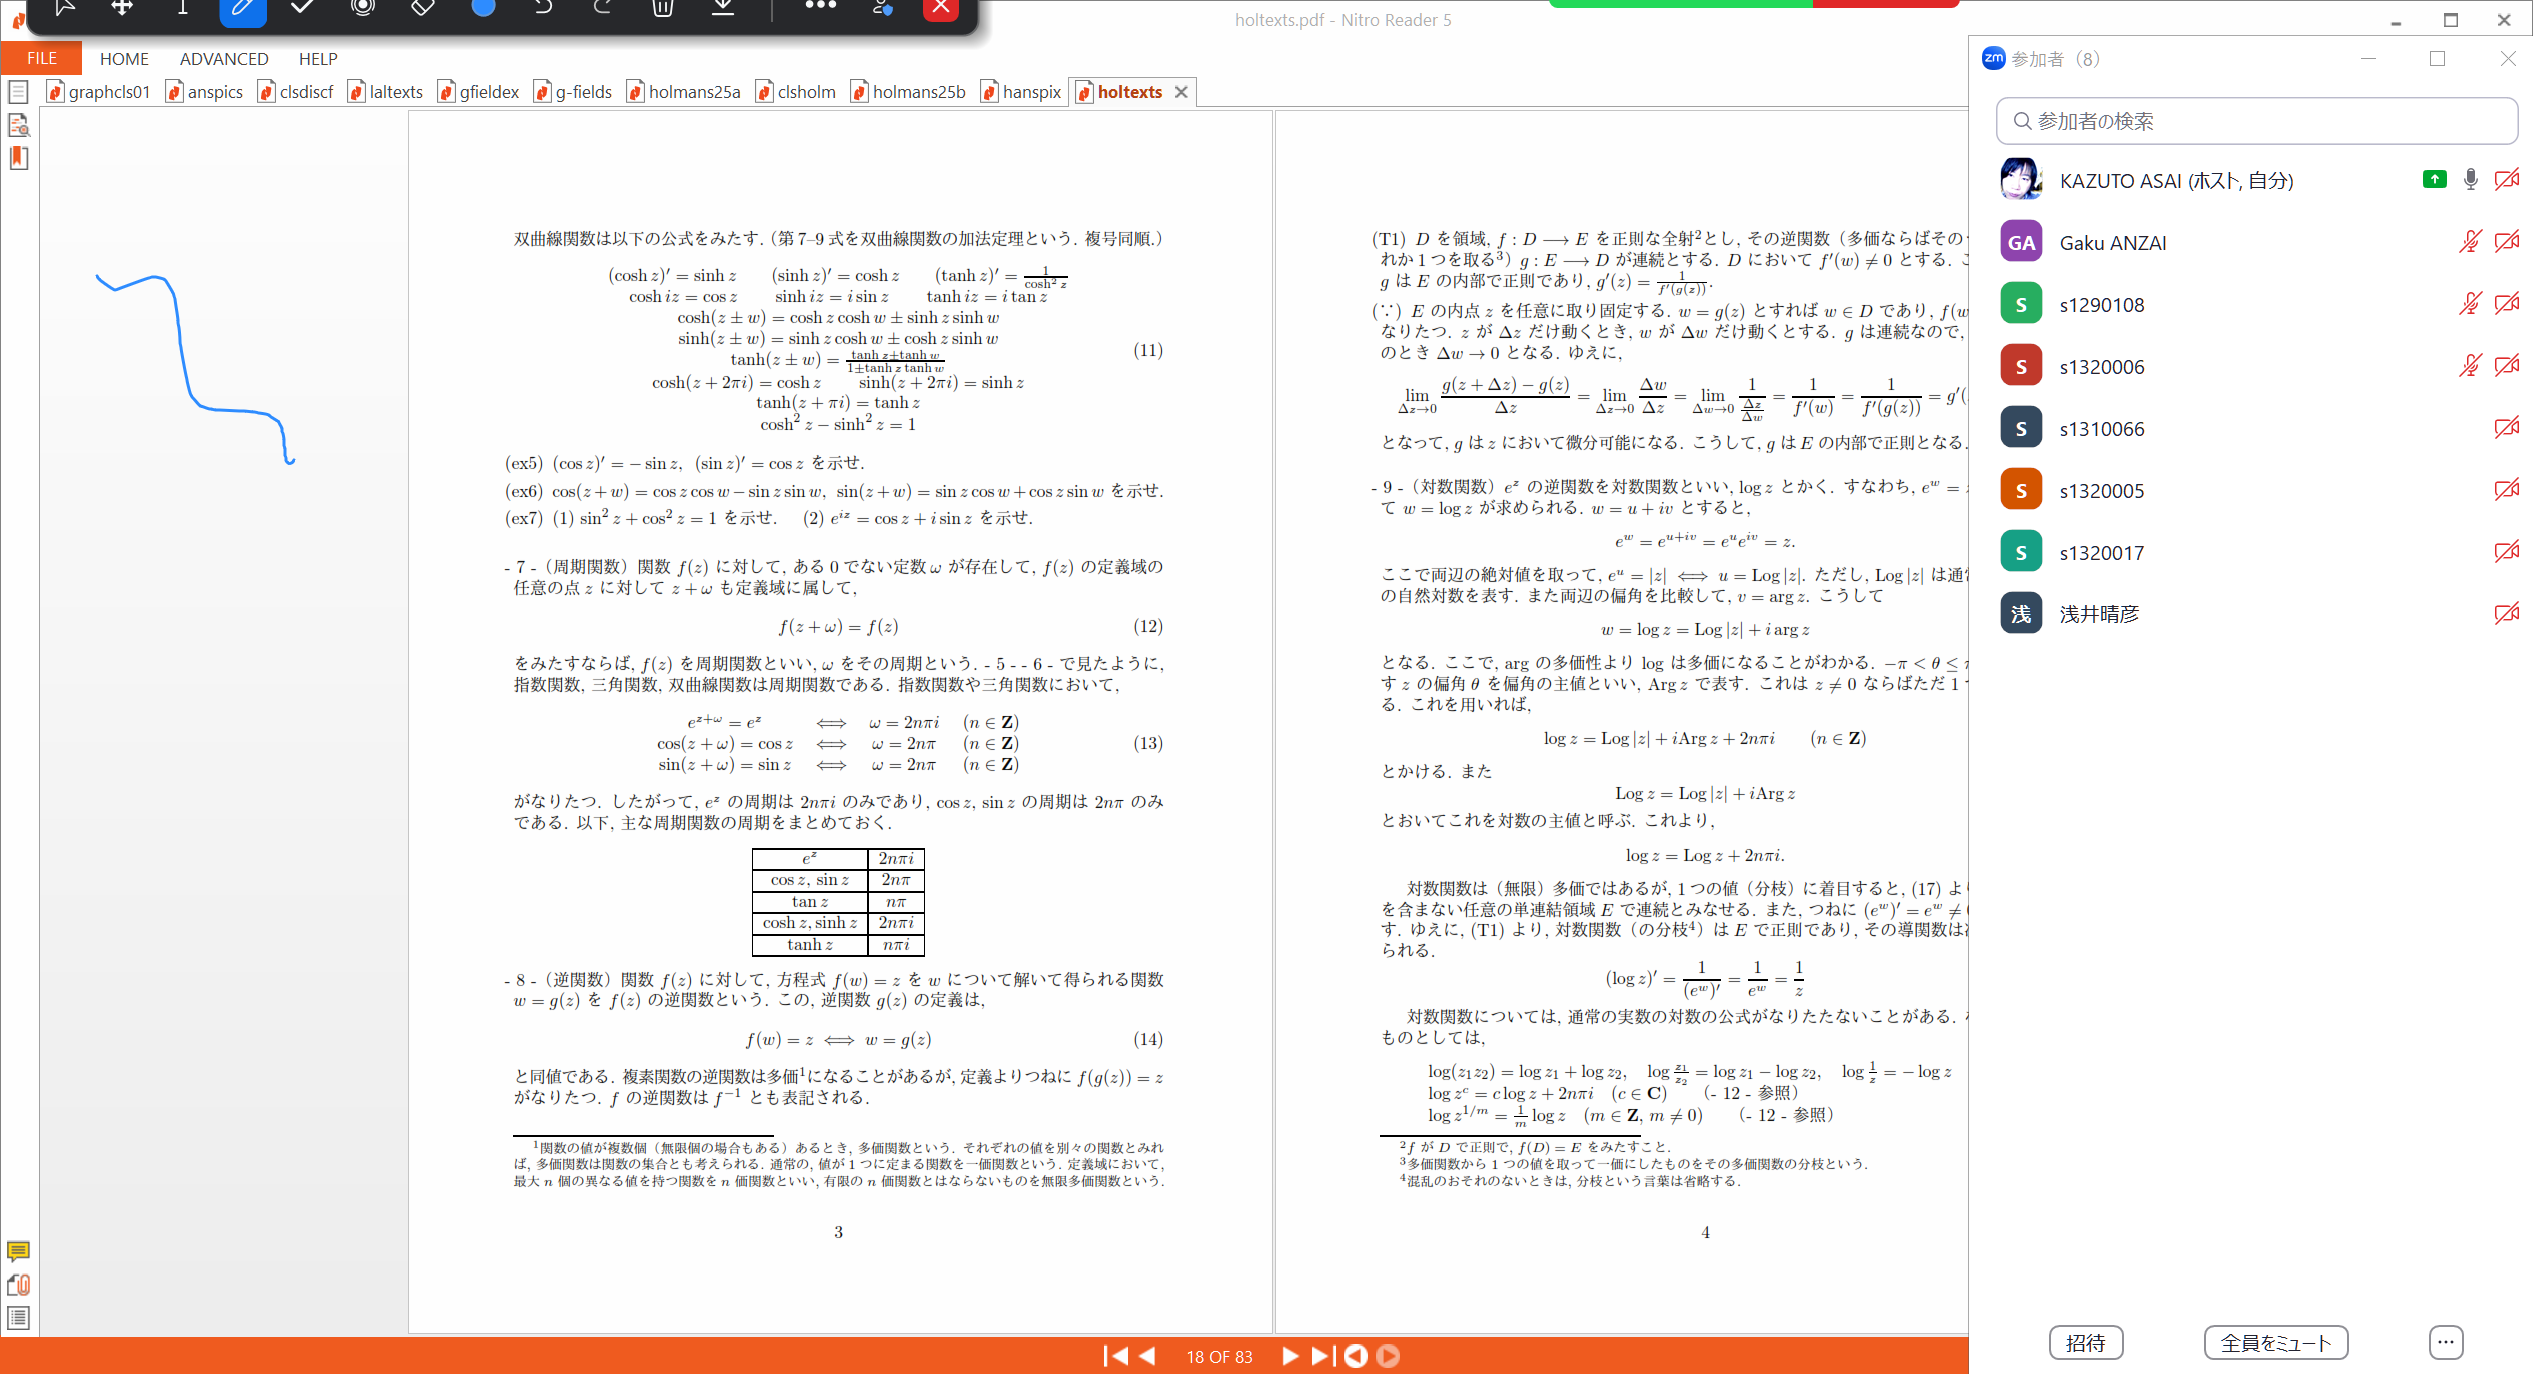Advance to the next page with the arrow

(1289, 1356)
